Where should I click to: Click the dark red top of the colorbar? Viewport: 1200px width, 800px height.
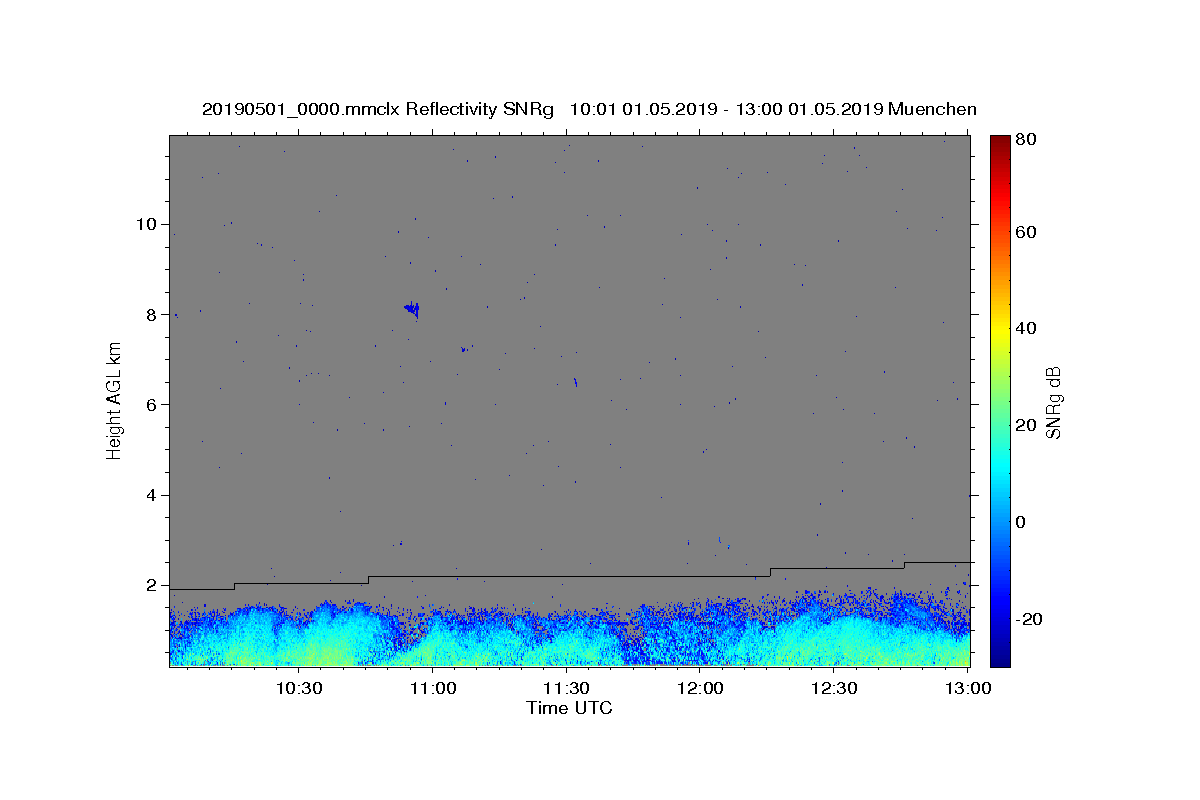tap(1000, 142)
